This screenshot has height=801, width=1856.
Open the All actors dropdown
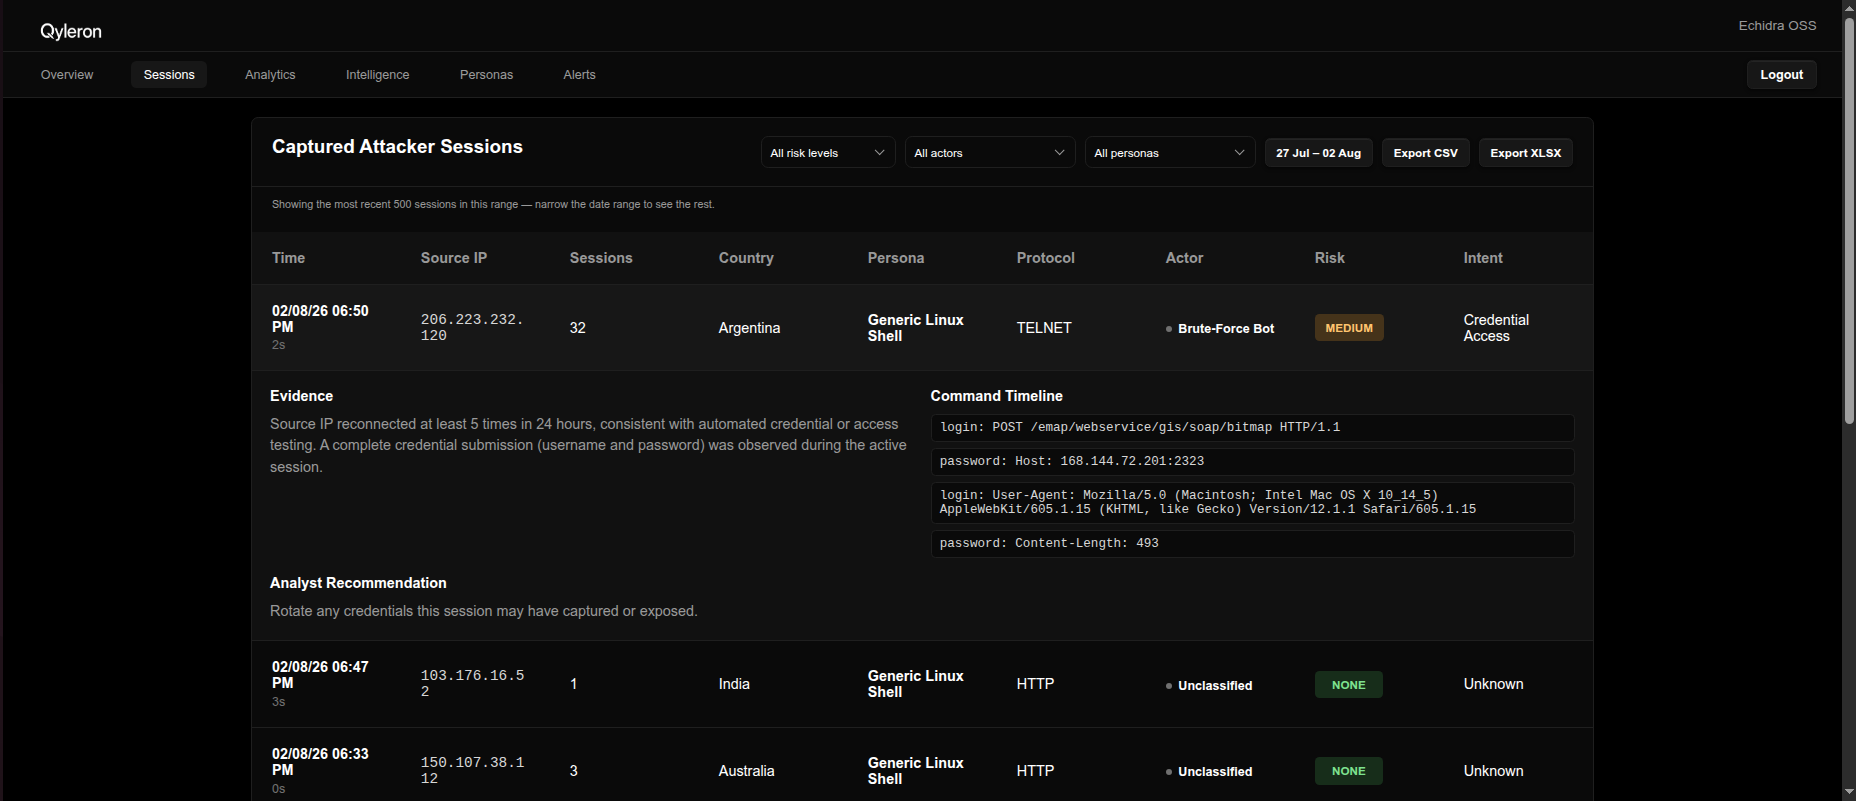(x=990, y=153)
